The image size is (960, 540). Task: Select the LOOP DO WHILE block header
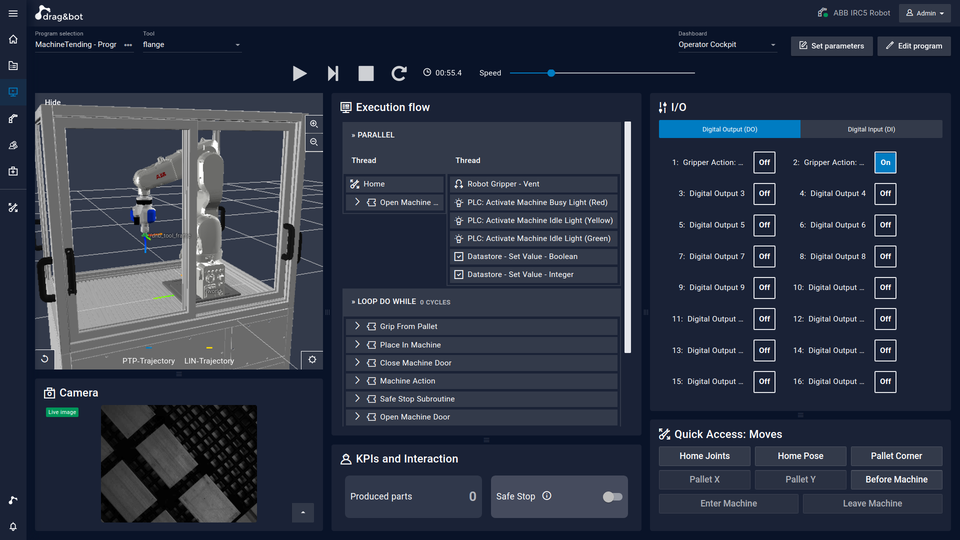pyautogui.click(x=481, y=302)
